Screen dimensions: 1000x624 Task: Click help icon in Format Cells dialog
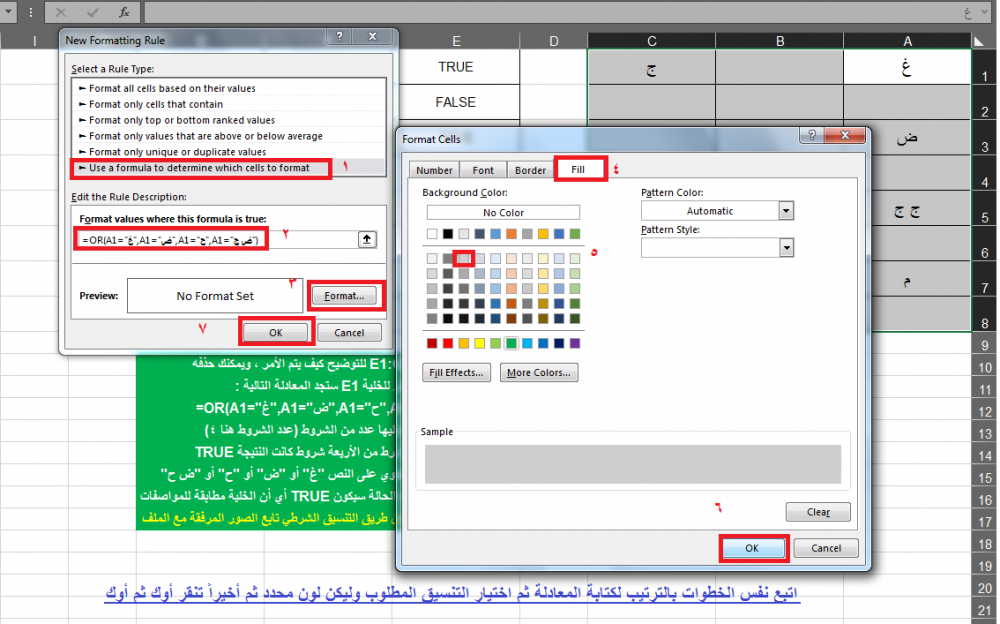[812, 135]
